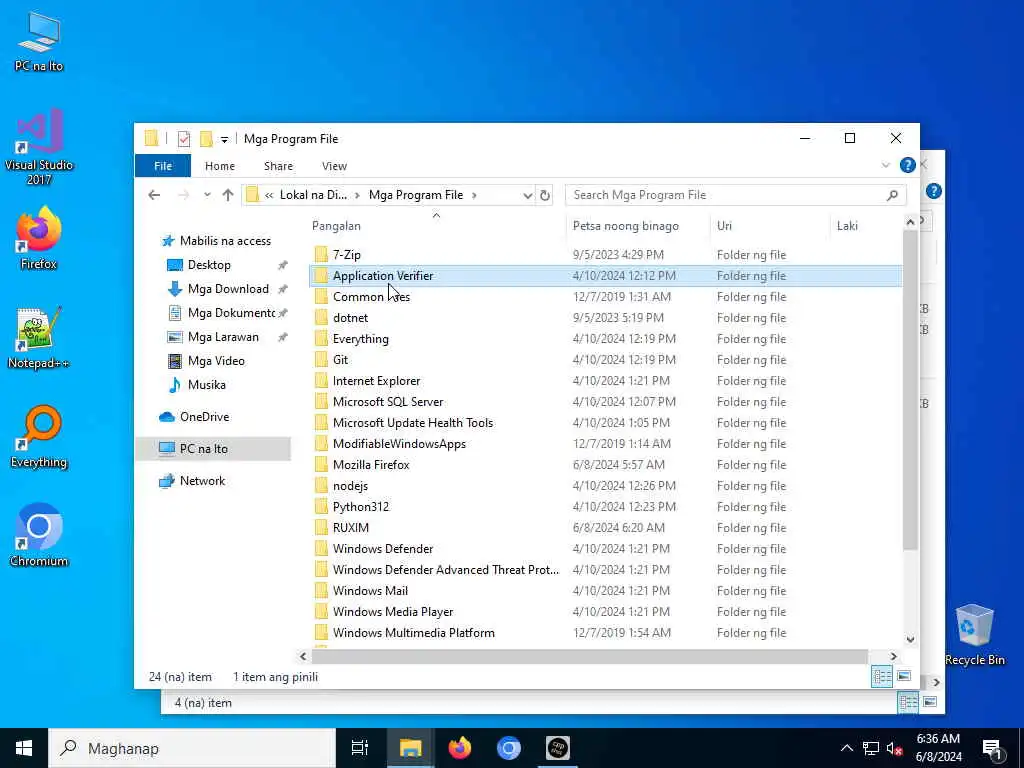Open the address bar history dropdown

coord(528,195)
